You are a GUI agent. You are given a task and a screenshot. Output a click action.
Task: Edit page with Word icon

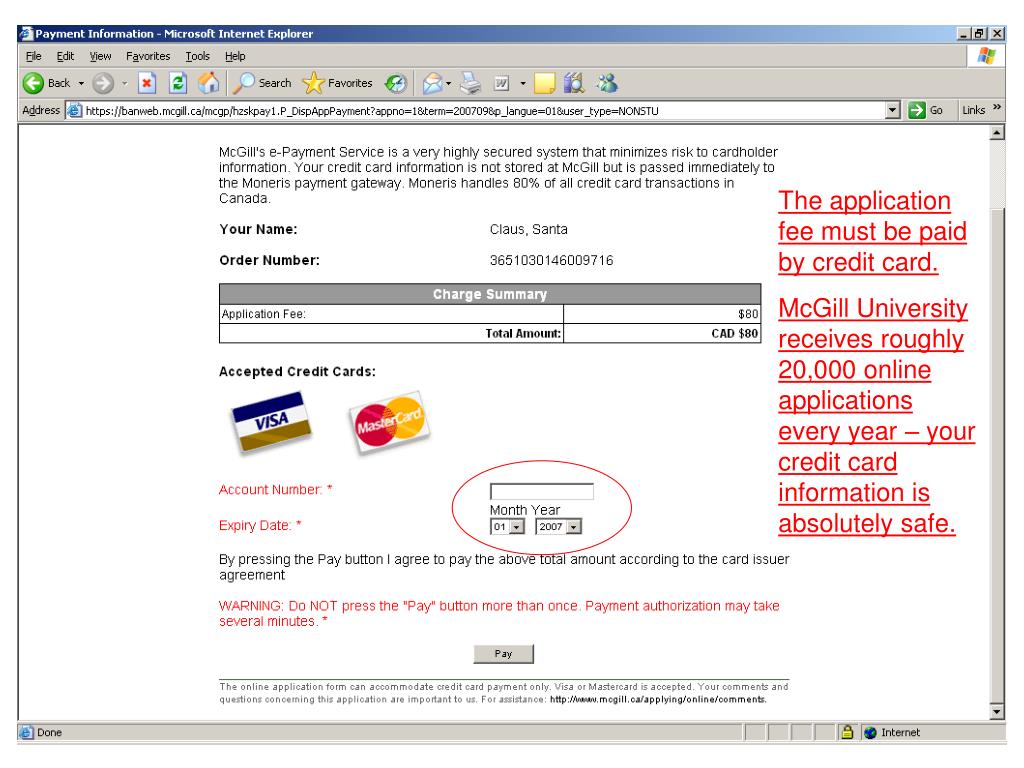(502, 83)
